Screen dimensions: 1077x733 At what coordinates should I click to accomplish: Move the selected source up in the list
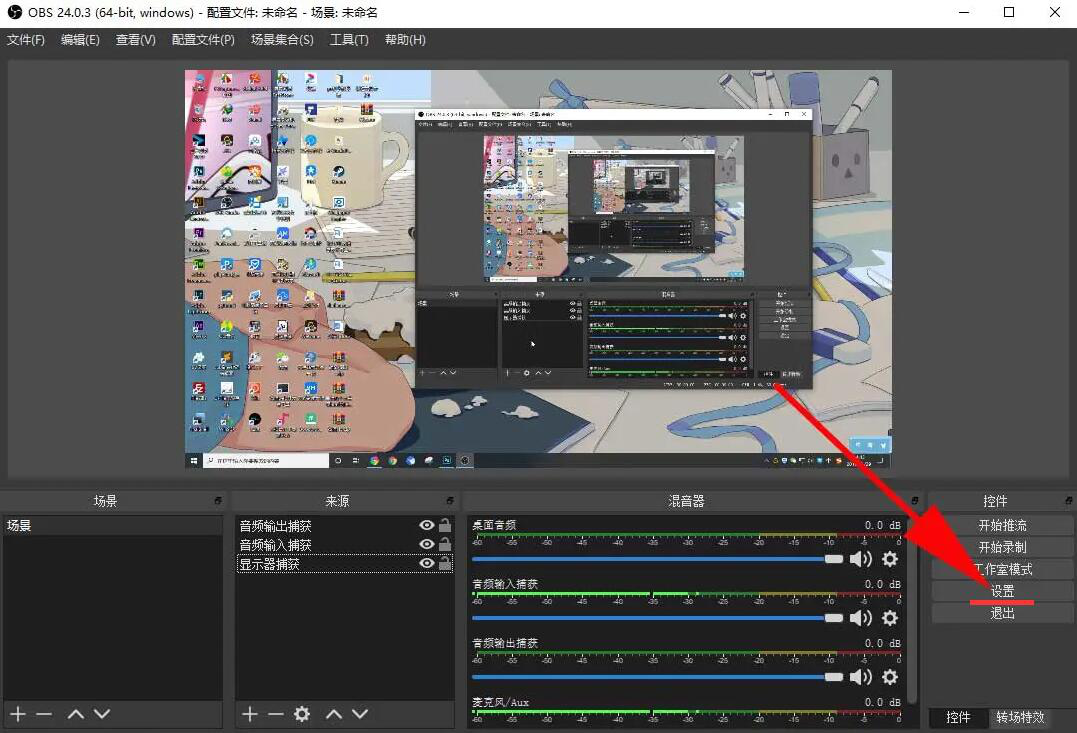[334, 714]
